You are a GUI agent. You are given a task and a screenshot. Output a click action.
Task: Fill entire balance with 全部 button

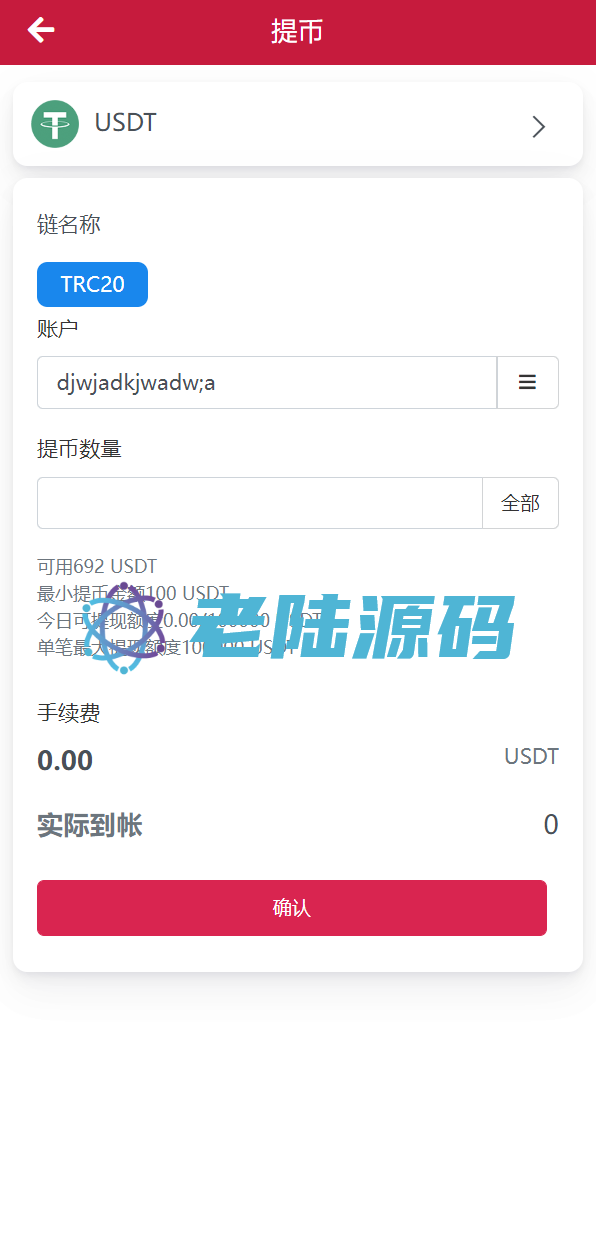coord(520,503)
